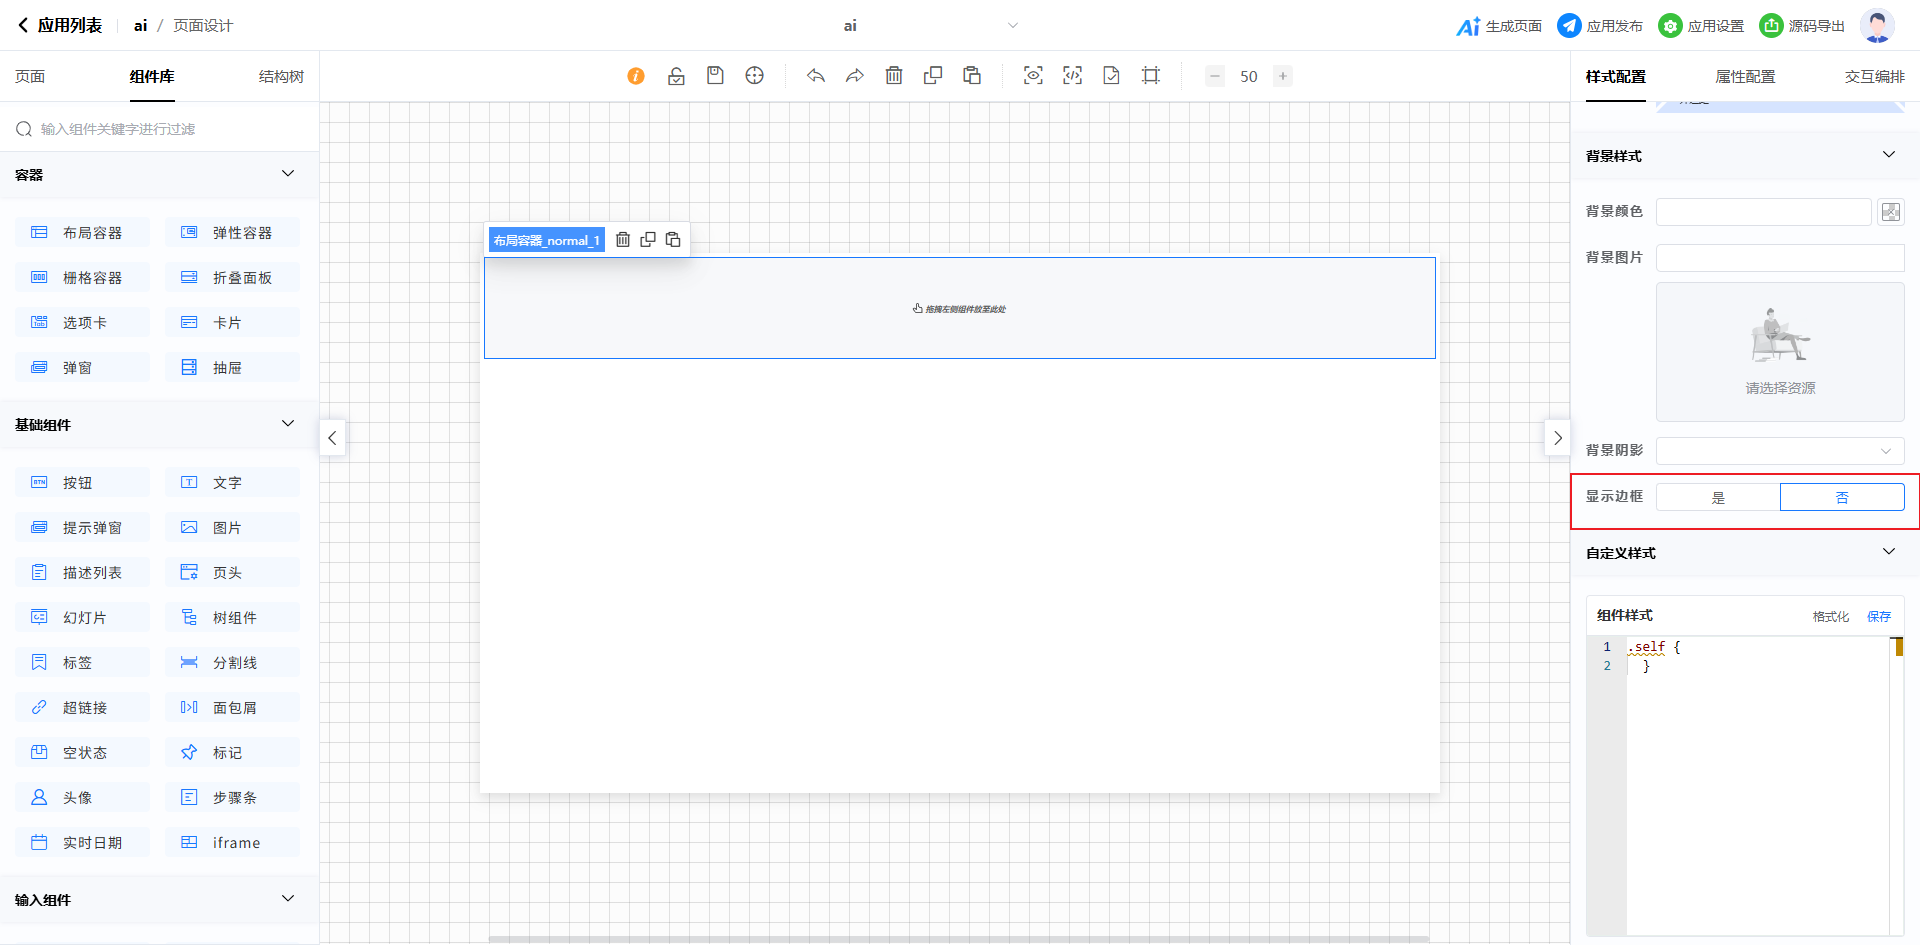The width and height of the screenshot is (1920, 945).
Task: Select 否 for 显示边框
Action: pyautogui.click(x=1842, y=497)
